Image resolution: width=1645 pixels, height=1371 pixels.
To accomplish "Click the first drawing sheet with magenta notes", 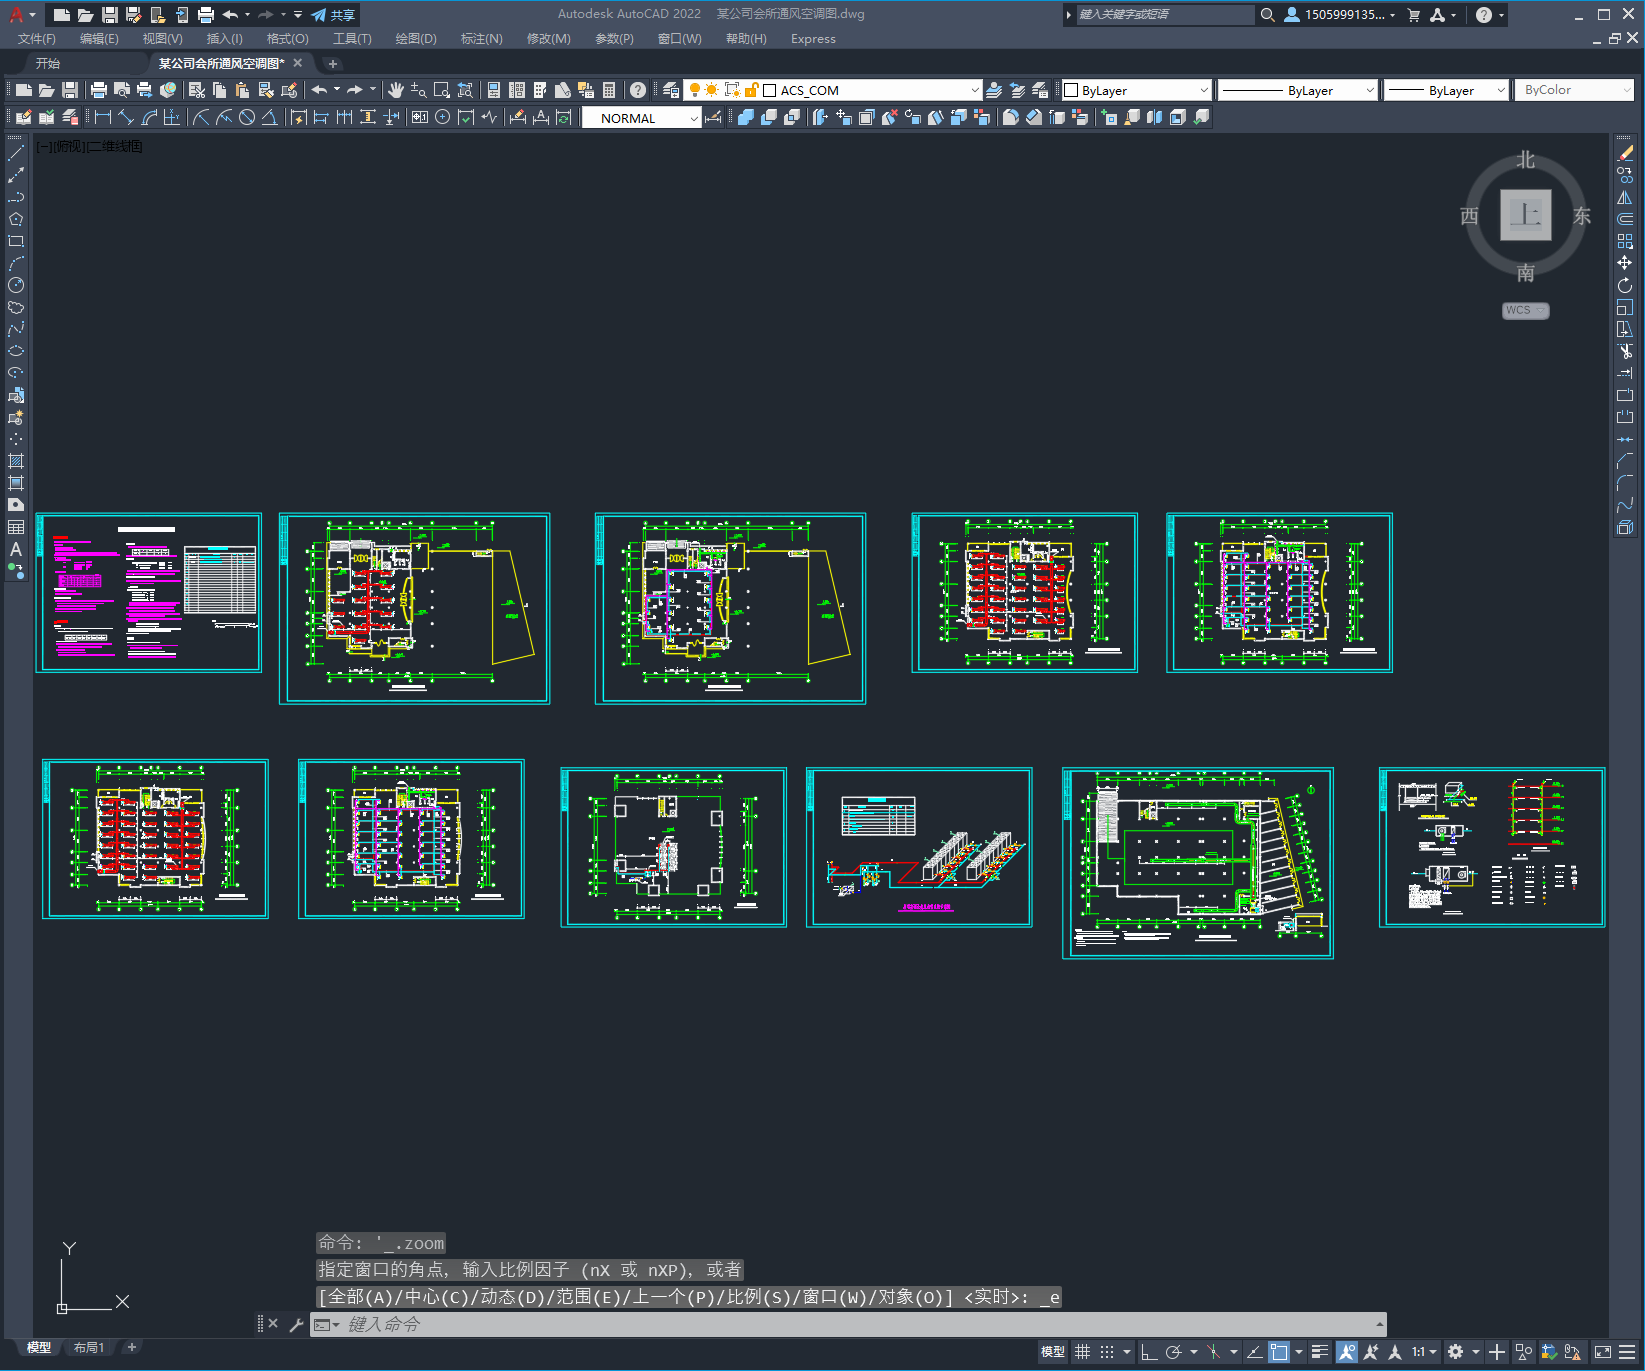I will pos(149,593).
